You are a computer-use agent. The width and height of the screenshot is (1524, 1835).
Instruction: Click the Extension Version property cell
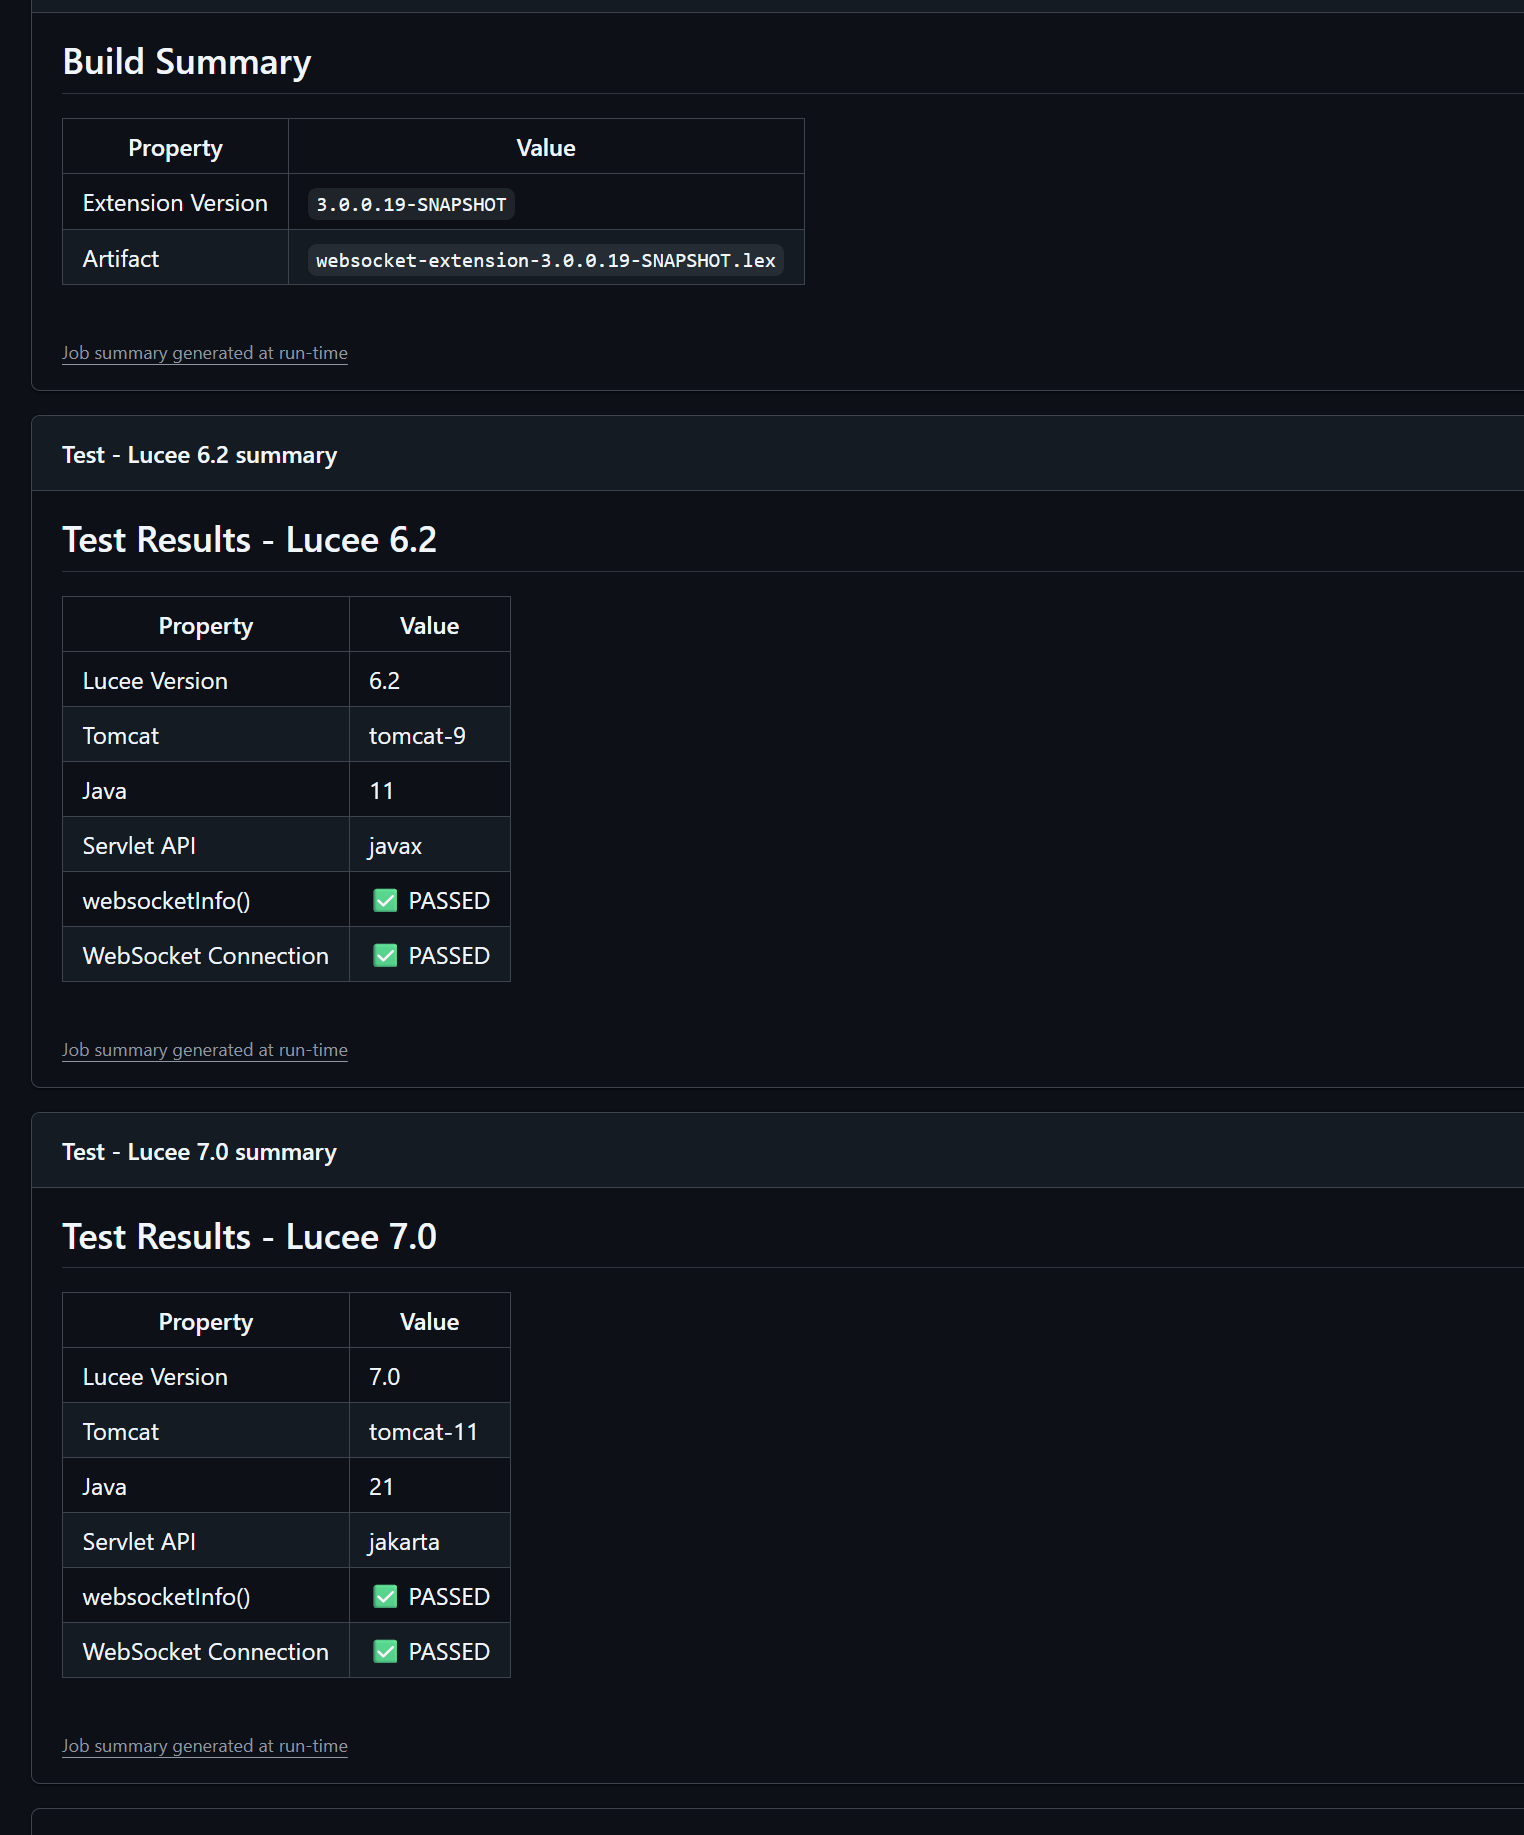pos(175,203)
